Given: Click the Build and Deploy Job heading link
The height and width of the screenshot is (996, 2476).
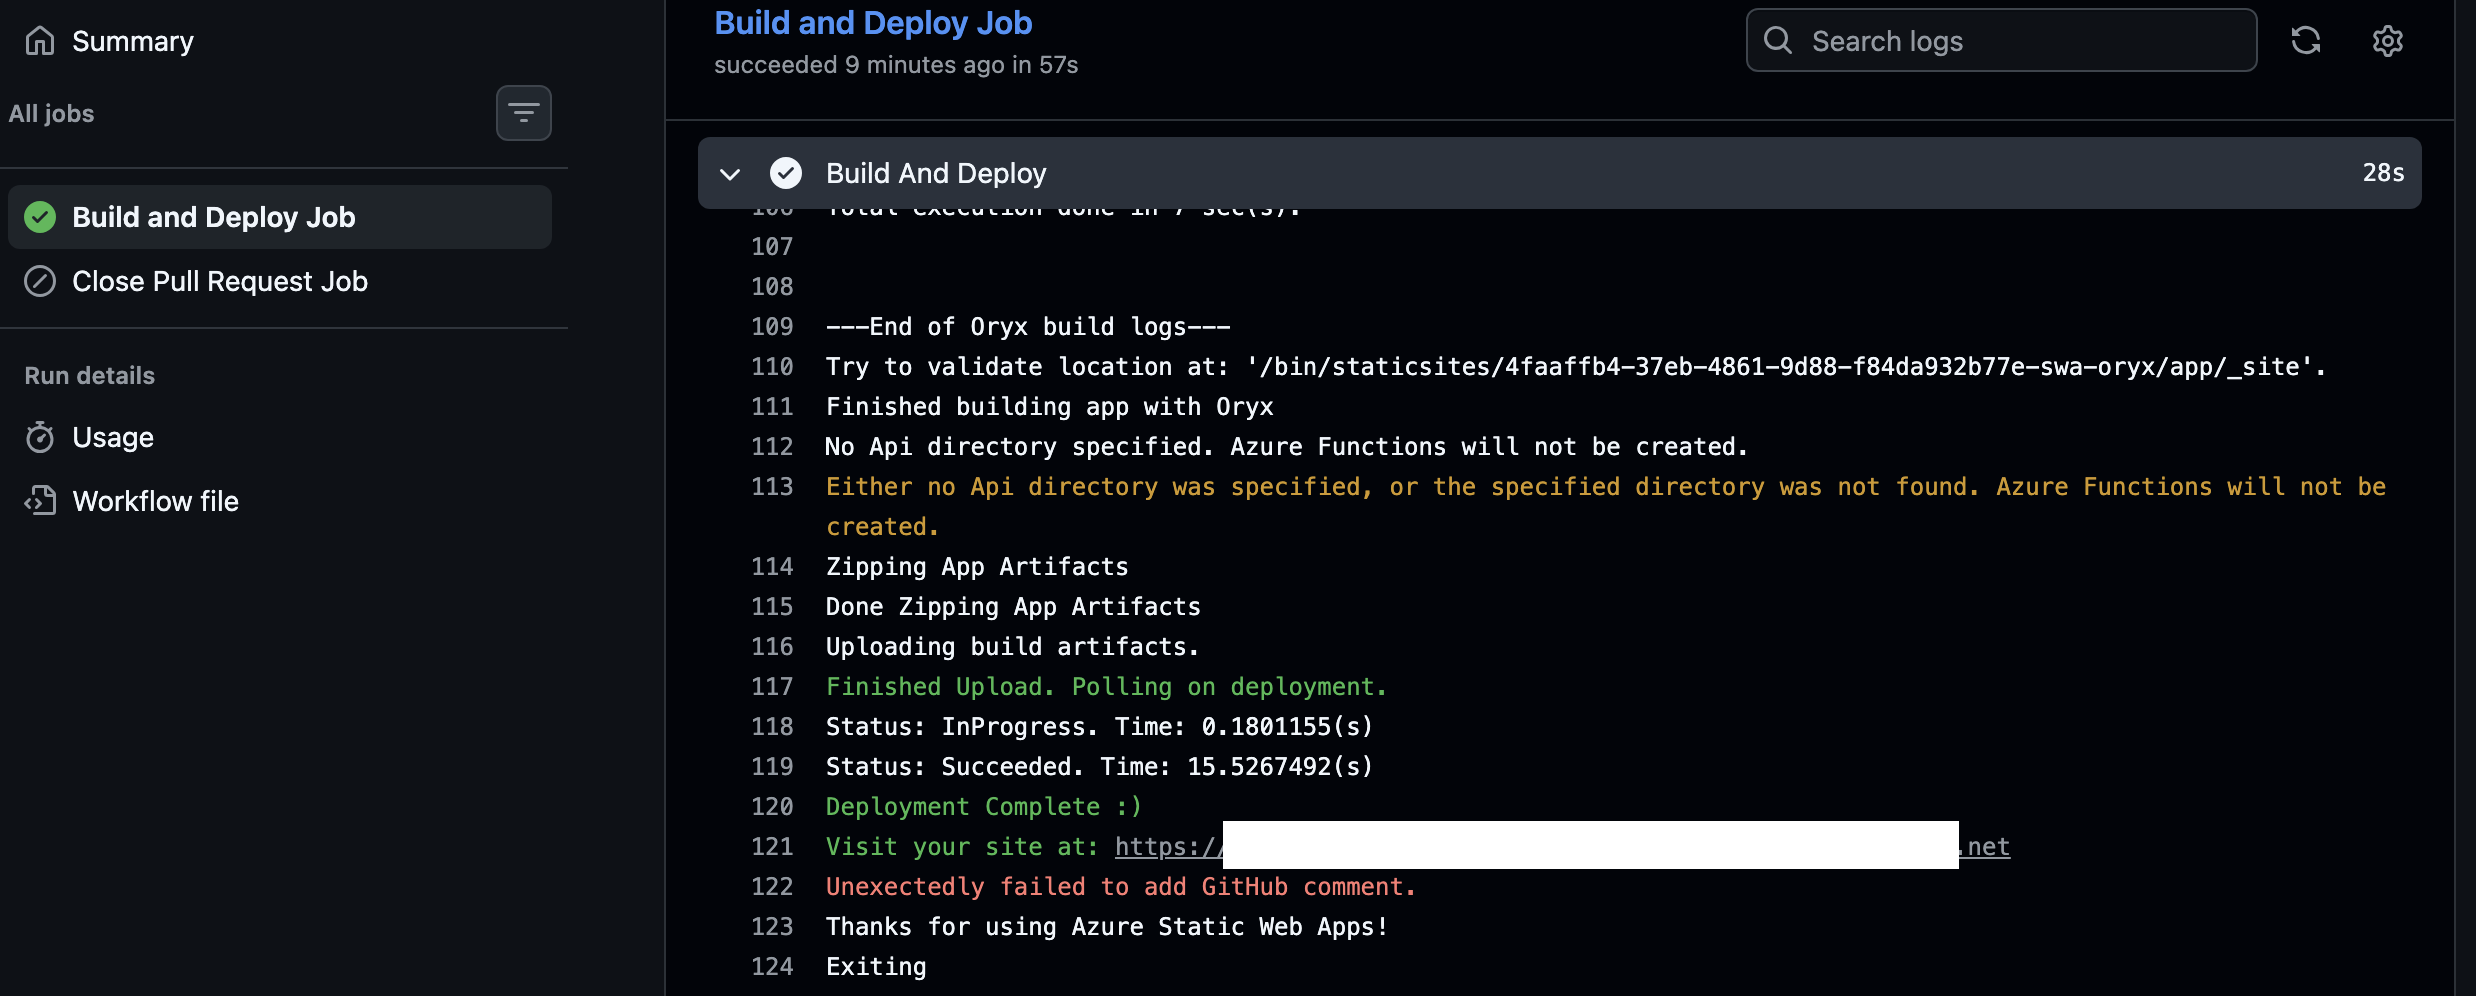Looking at the screenshot, I should click(873, 23).
